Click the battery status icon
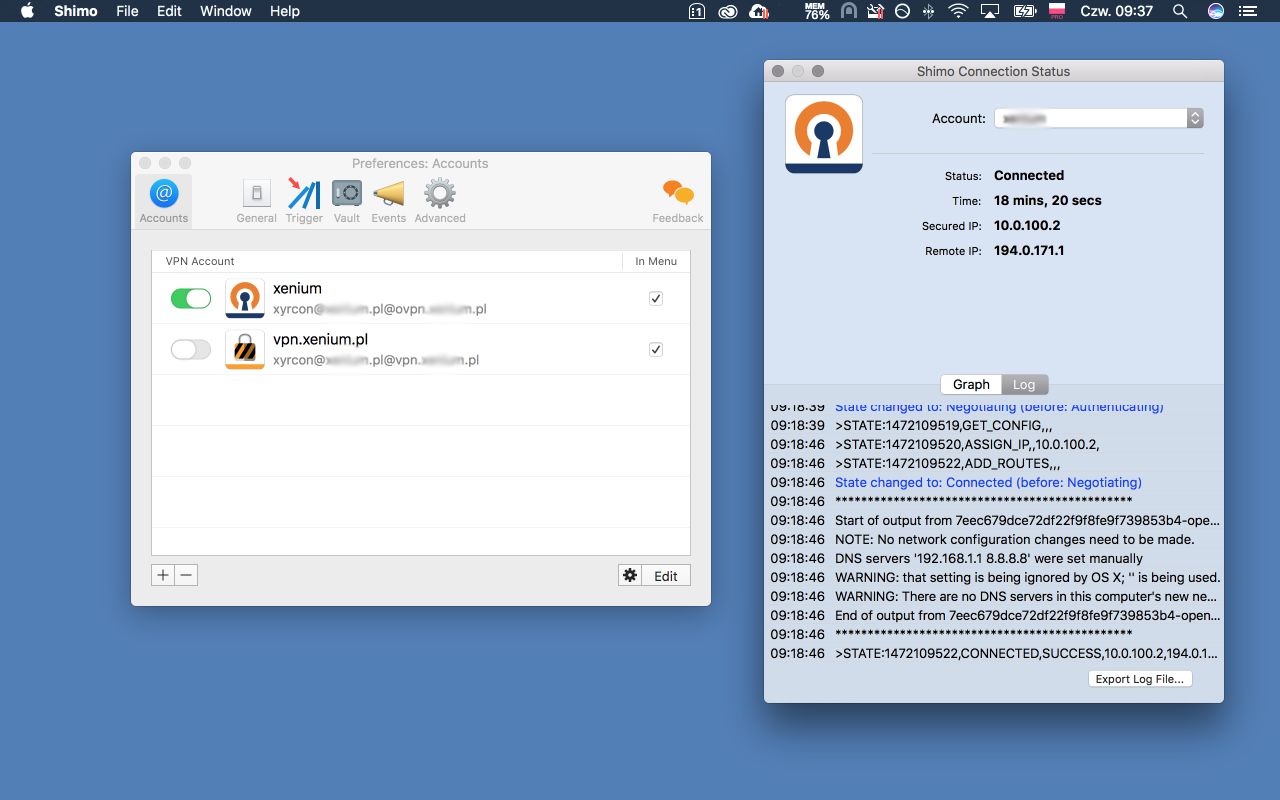Screen dimensions: 1280x800 1024,11
